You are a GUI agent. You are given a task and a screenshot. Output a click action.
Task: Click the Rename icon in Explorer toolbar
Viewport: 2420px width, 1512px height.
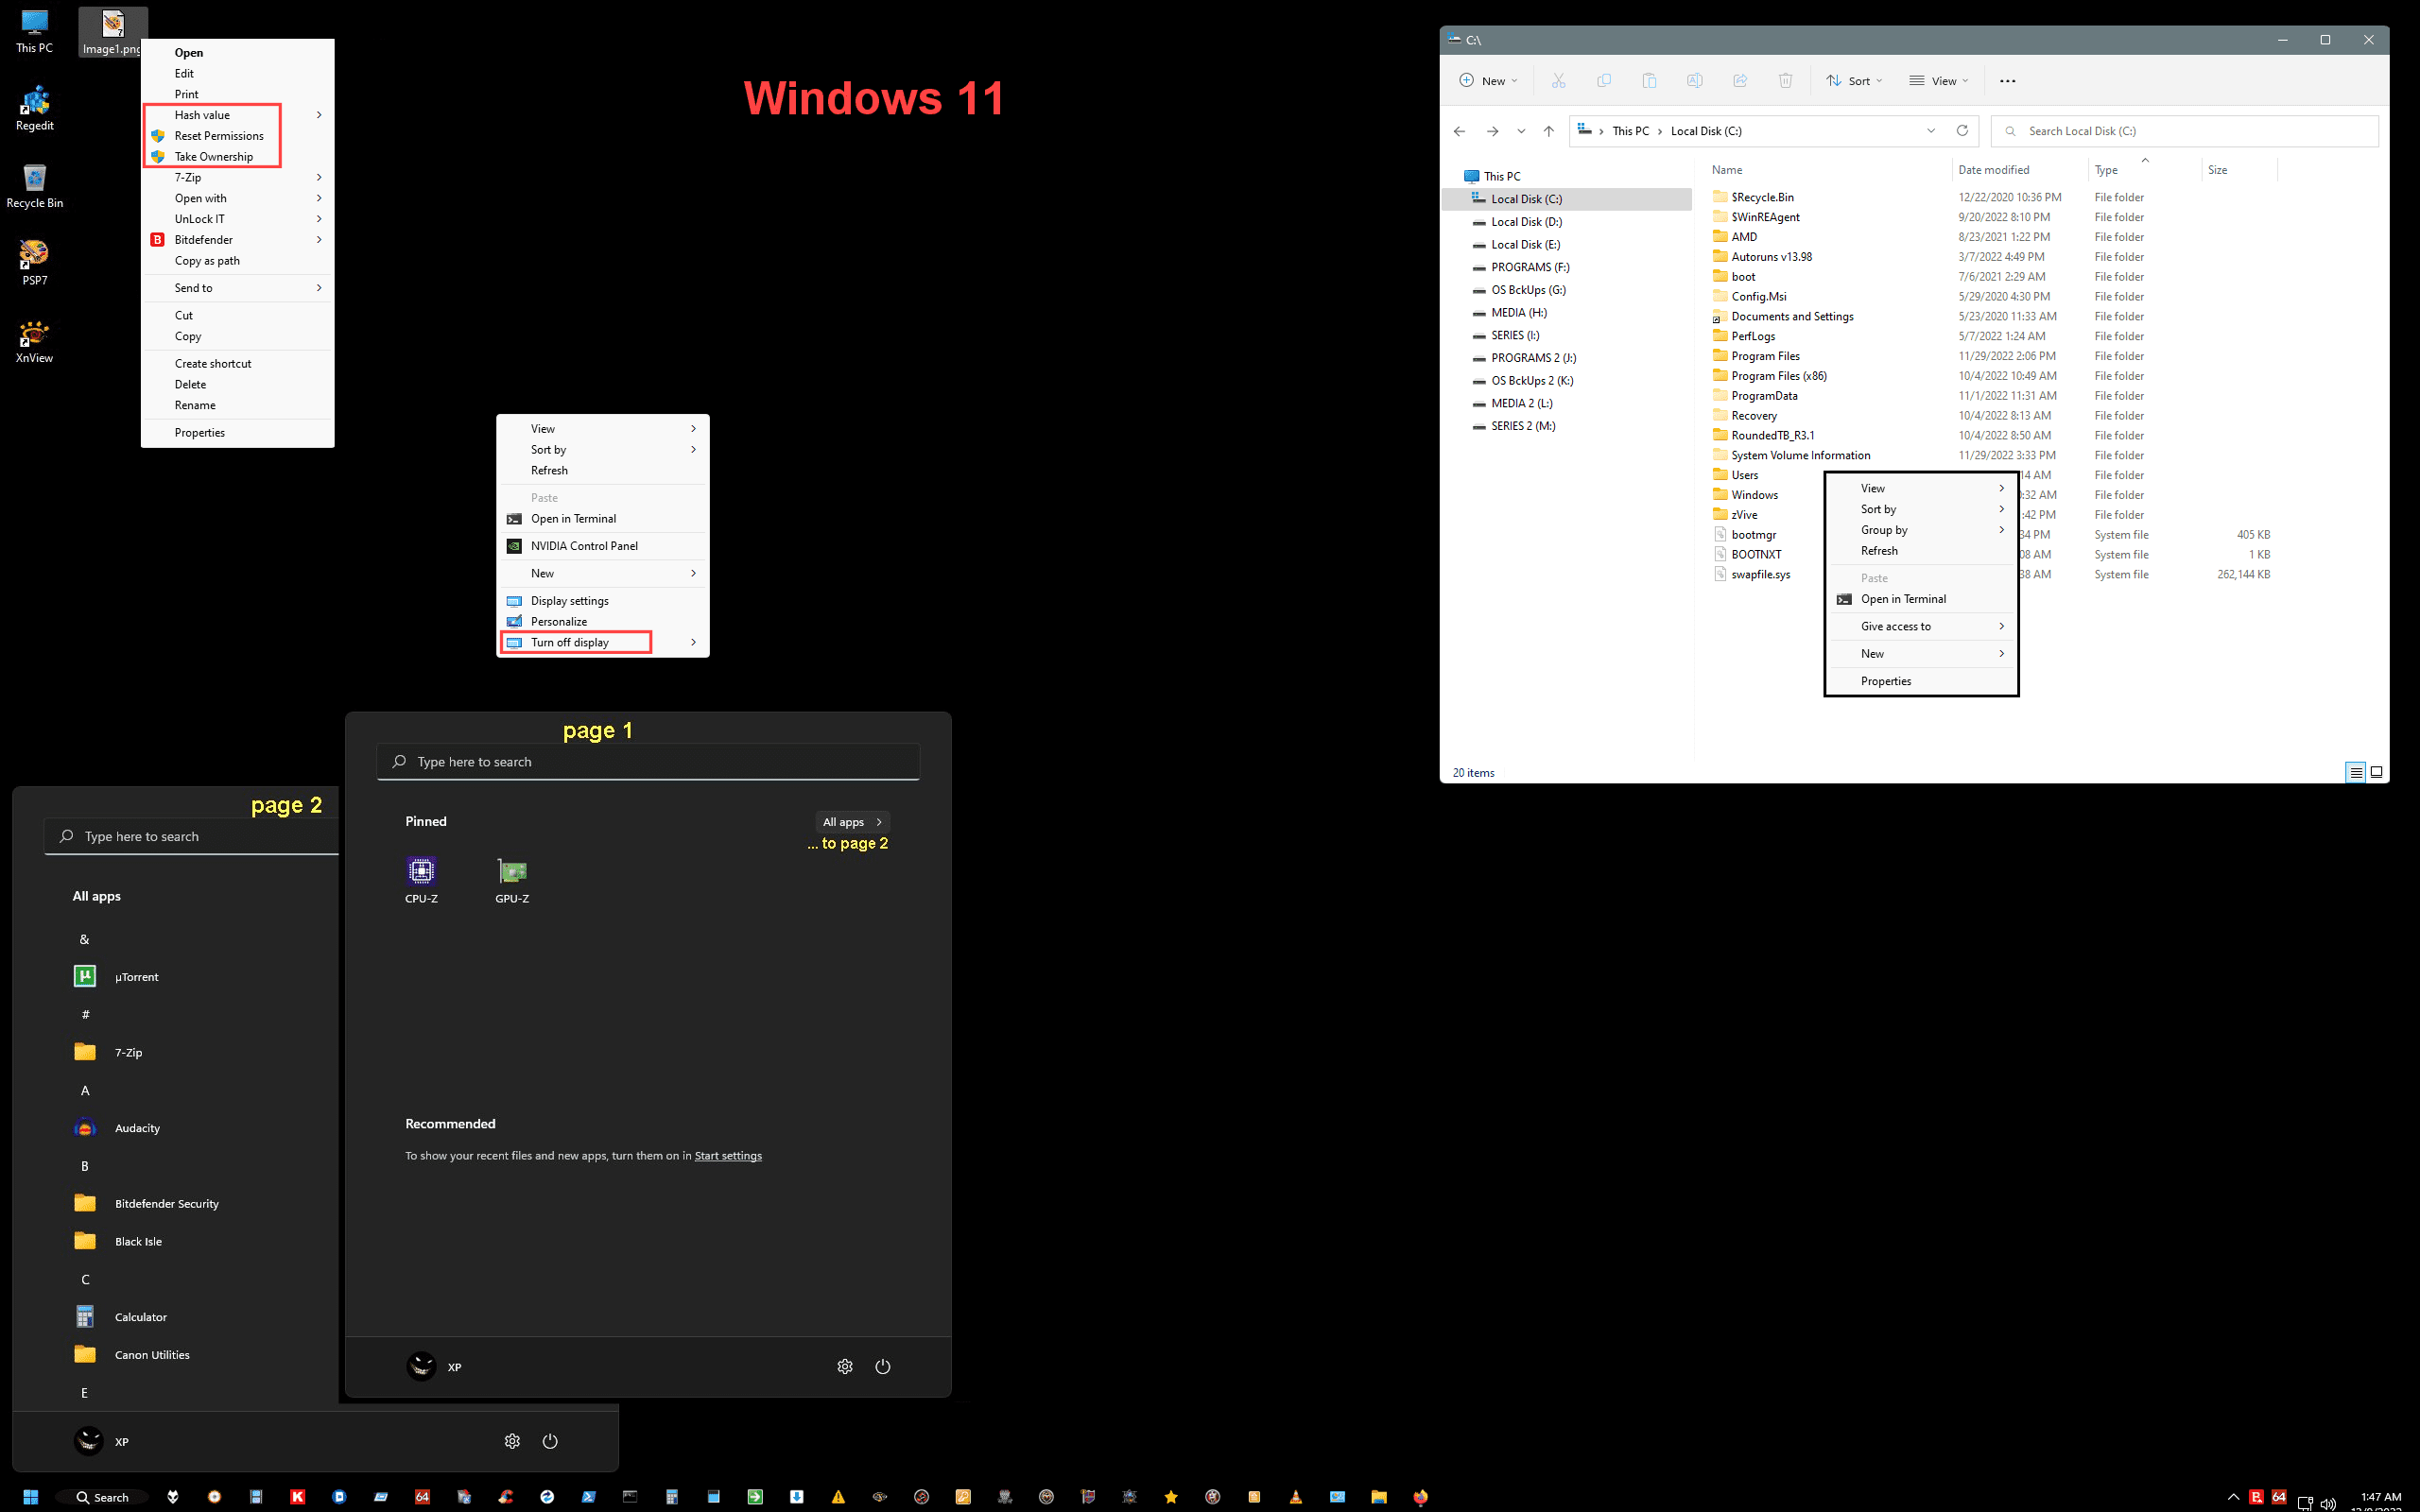[x=1694, y=81]
